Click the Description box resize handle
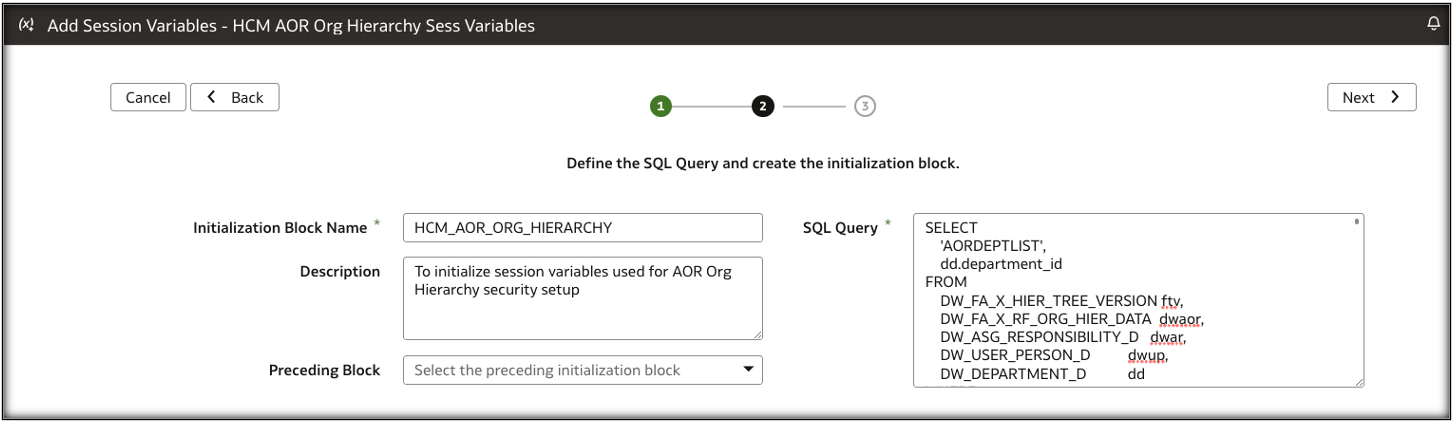Image resolution: width=1454 pixels, height=423 pixels. coord(757,335)
